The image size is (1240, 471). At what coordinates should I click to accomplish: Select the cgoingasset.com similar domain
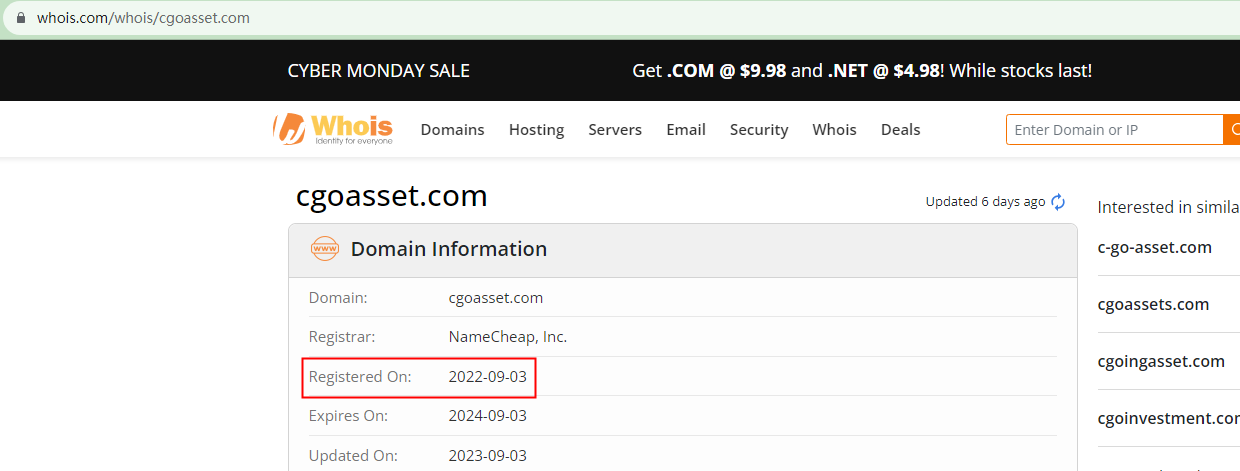click(1160, 361)
